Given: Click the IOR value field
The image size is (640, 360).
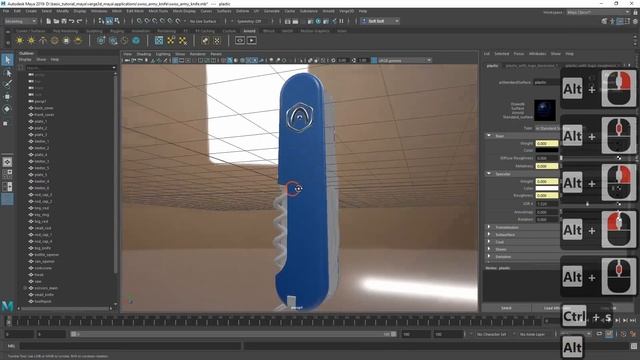Looking at the screenshot, I should [547, 203].
